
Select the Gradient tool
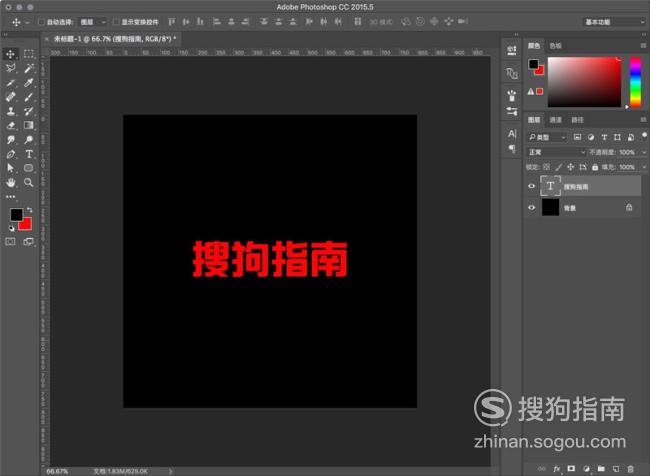coord(29,125)
